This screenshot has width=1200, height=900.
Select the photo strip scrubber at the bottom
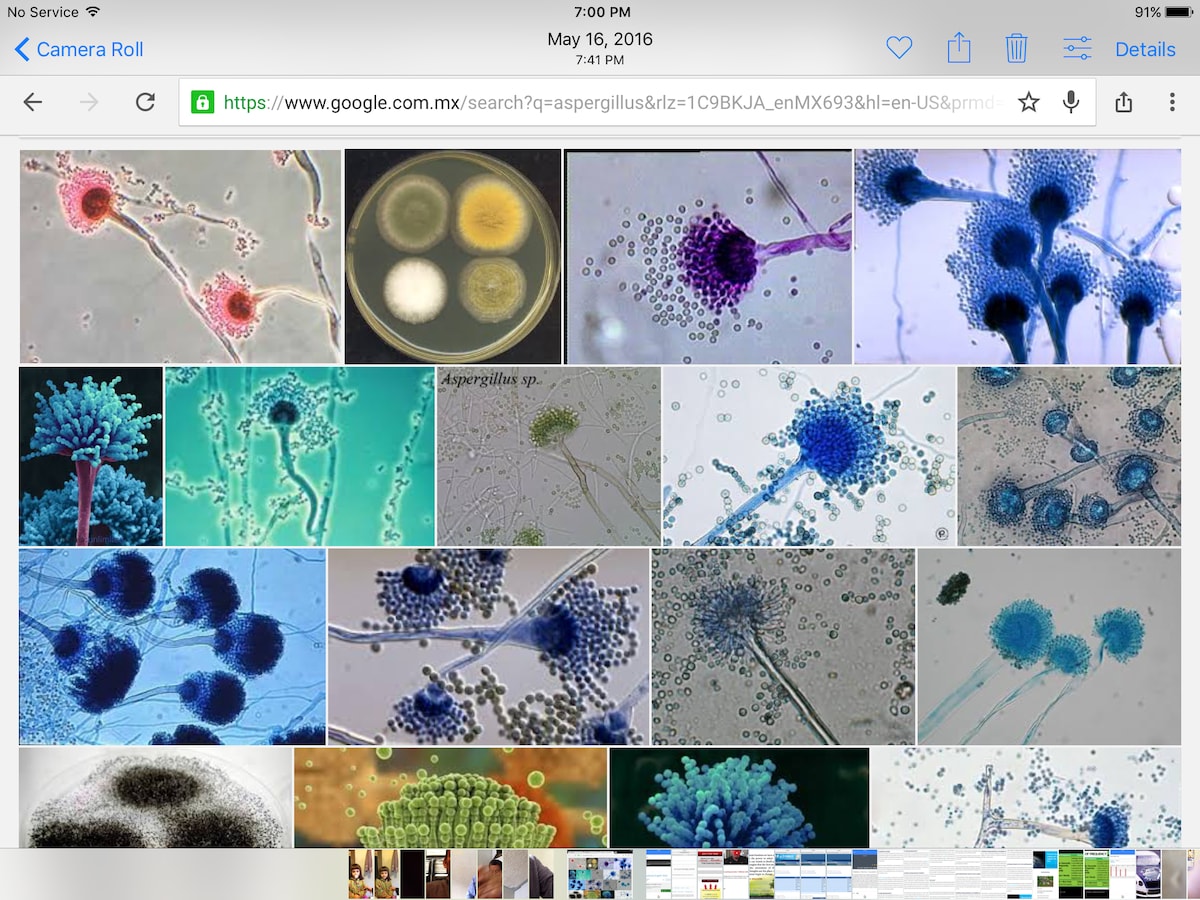click(600, 874)
